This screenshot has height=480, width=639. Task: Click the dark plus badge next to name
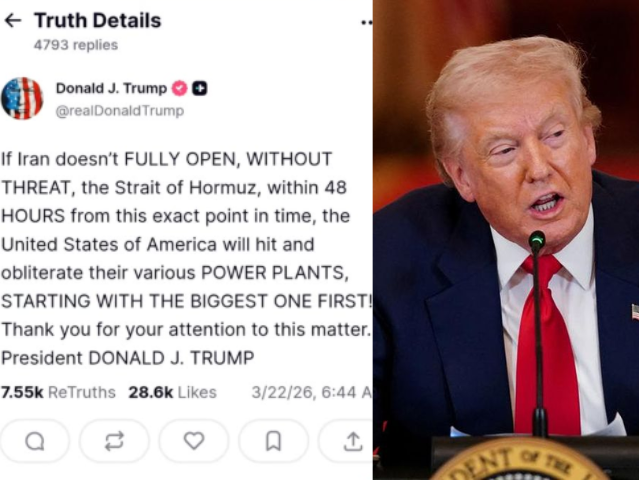199,88
